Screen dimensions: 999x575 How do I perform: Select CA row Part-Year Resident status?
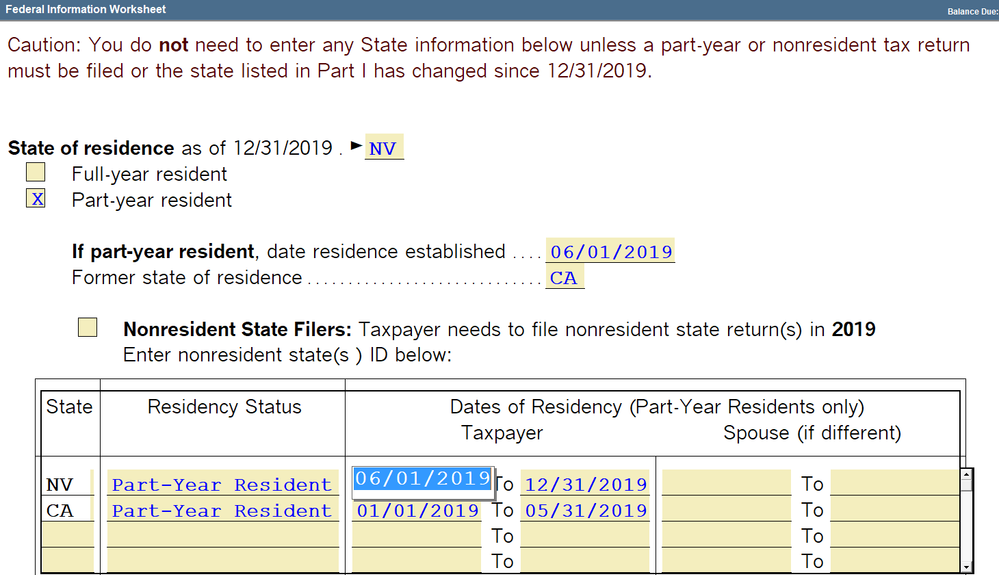point(222,510)
